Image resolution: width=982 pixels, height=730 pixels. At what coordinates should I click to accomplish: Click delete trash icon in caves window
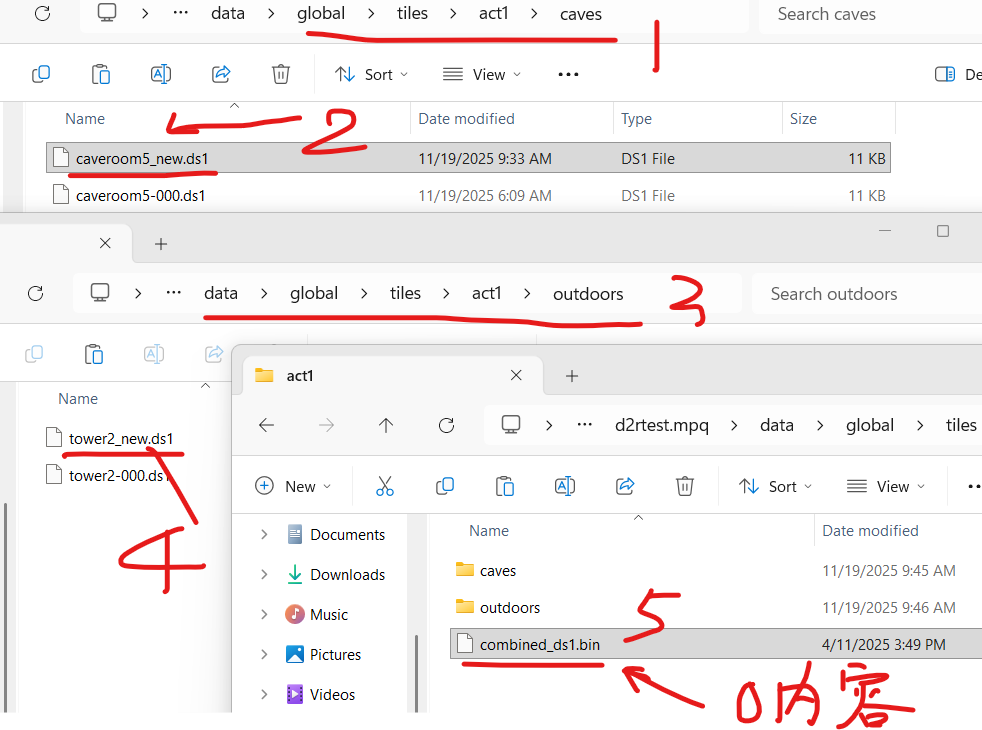click(x=281, y=74)
